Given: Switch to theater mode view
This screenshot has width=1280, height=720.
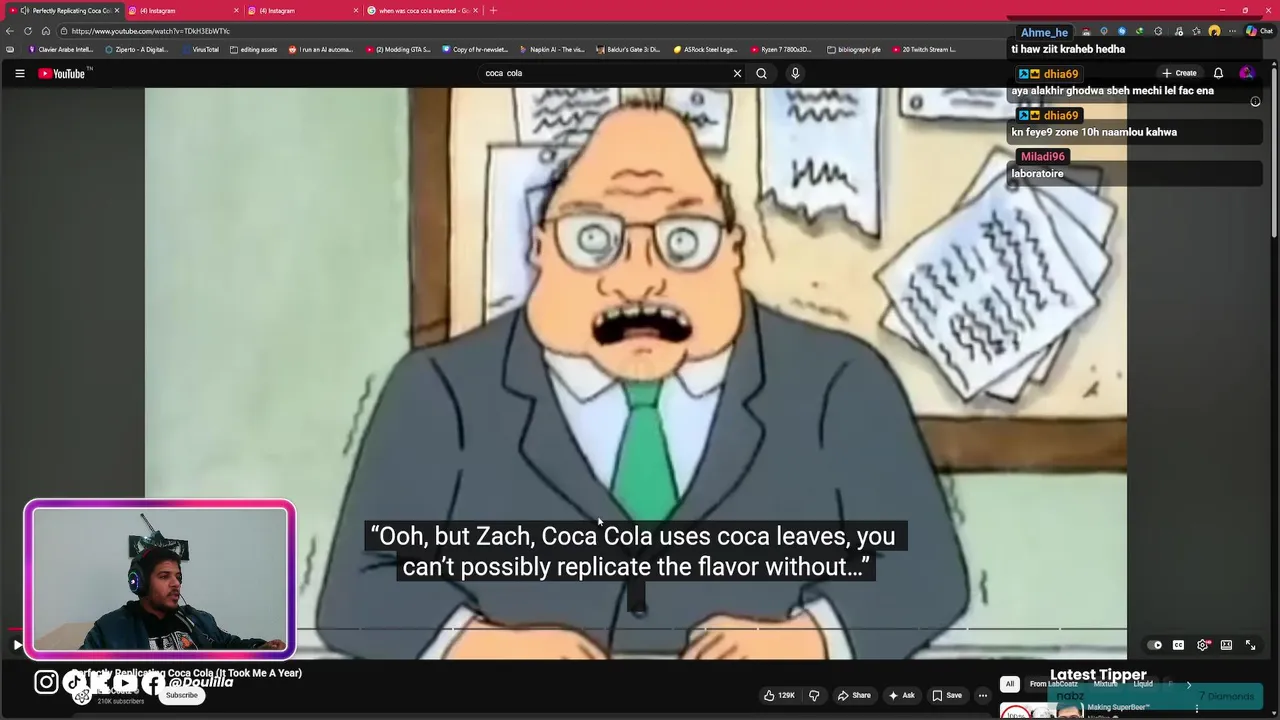Looking at the screenshot, I should [x=1226, y=645].
